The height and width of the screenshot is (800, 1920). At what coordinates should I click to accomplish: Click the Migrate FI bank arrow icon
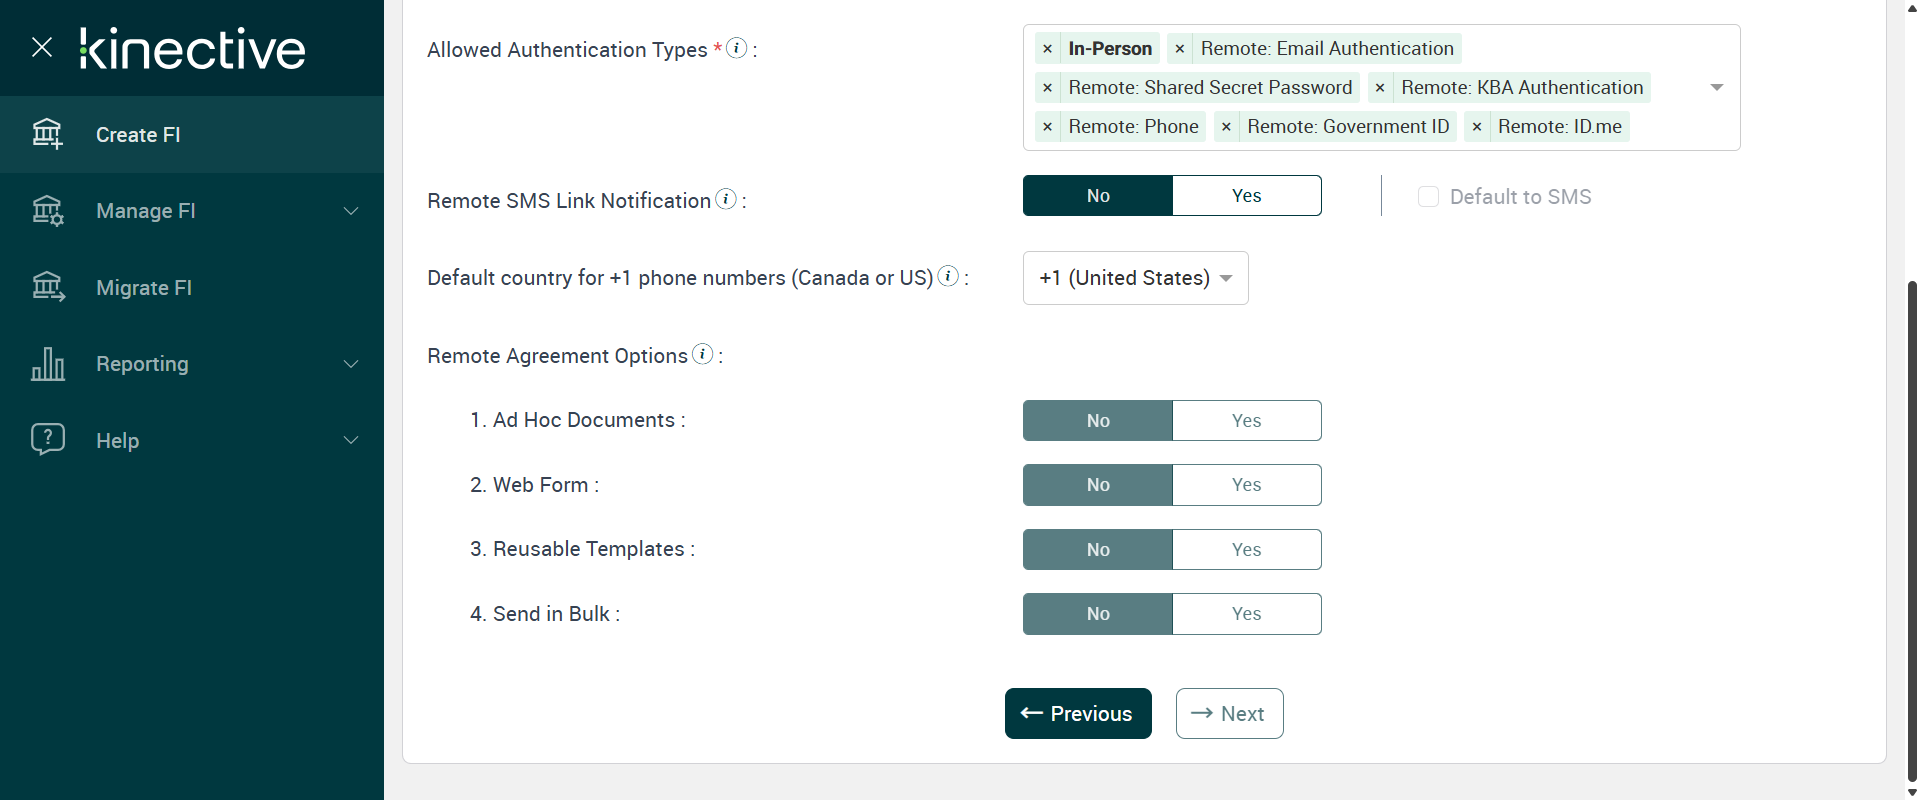point(47,288)
